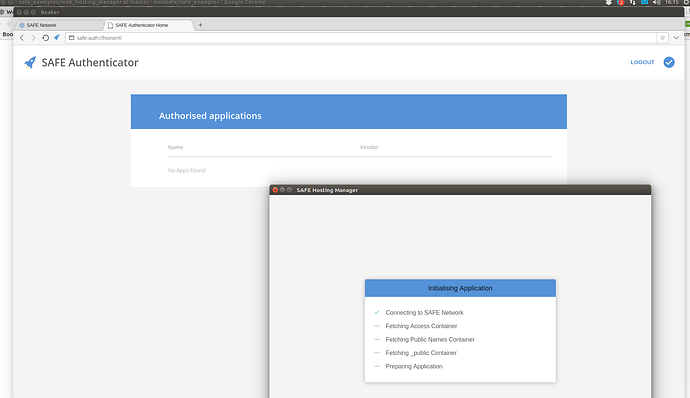Click the Initialising Application header
690x398 pixels.
[x=460, y=288]
